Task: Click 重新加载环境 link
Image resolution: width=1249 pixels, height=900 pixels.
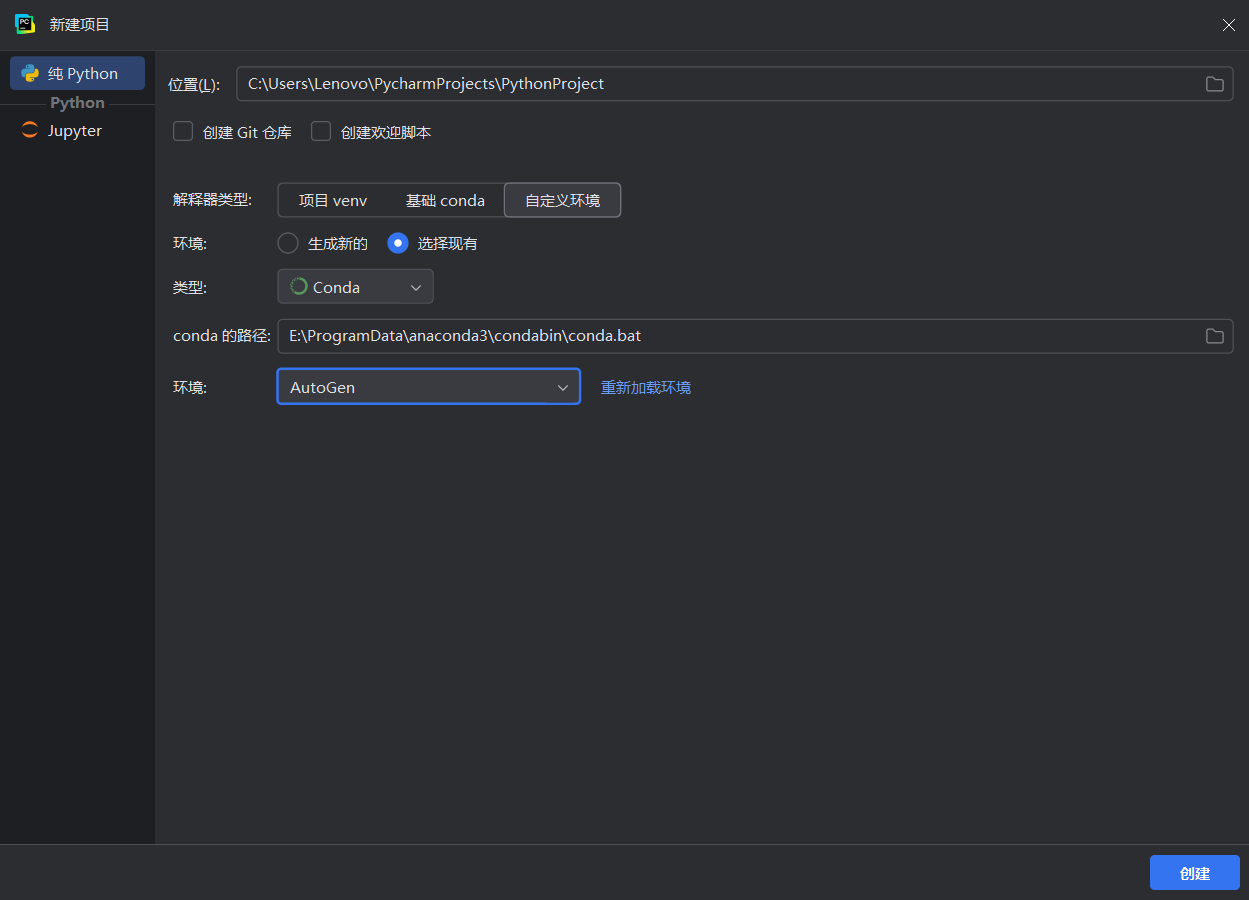Action: (646, 387)
